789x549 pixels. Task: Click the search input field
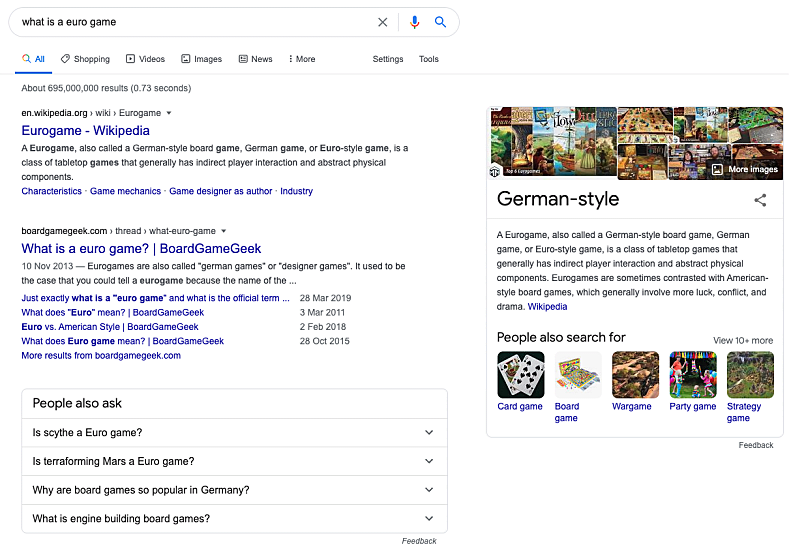coord(194,22)
